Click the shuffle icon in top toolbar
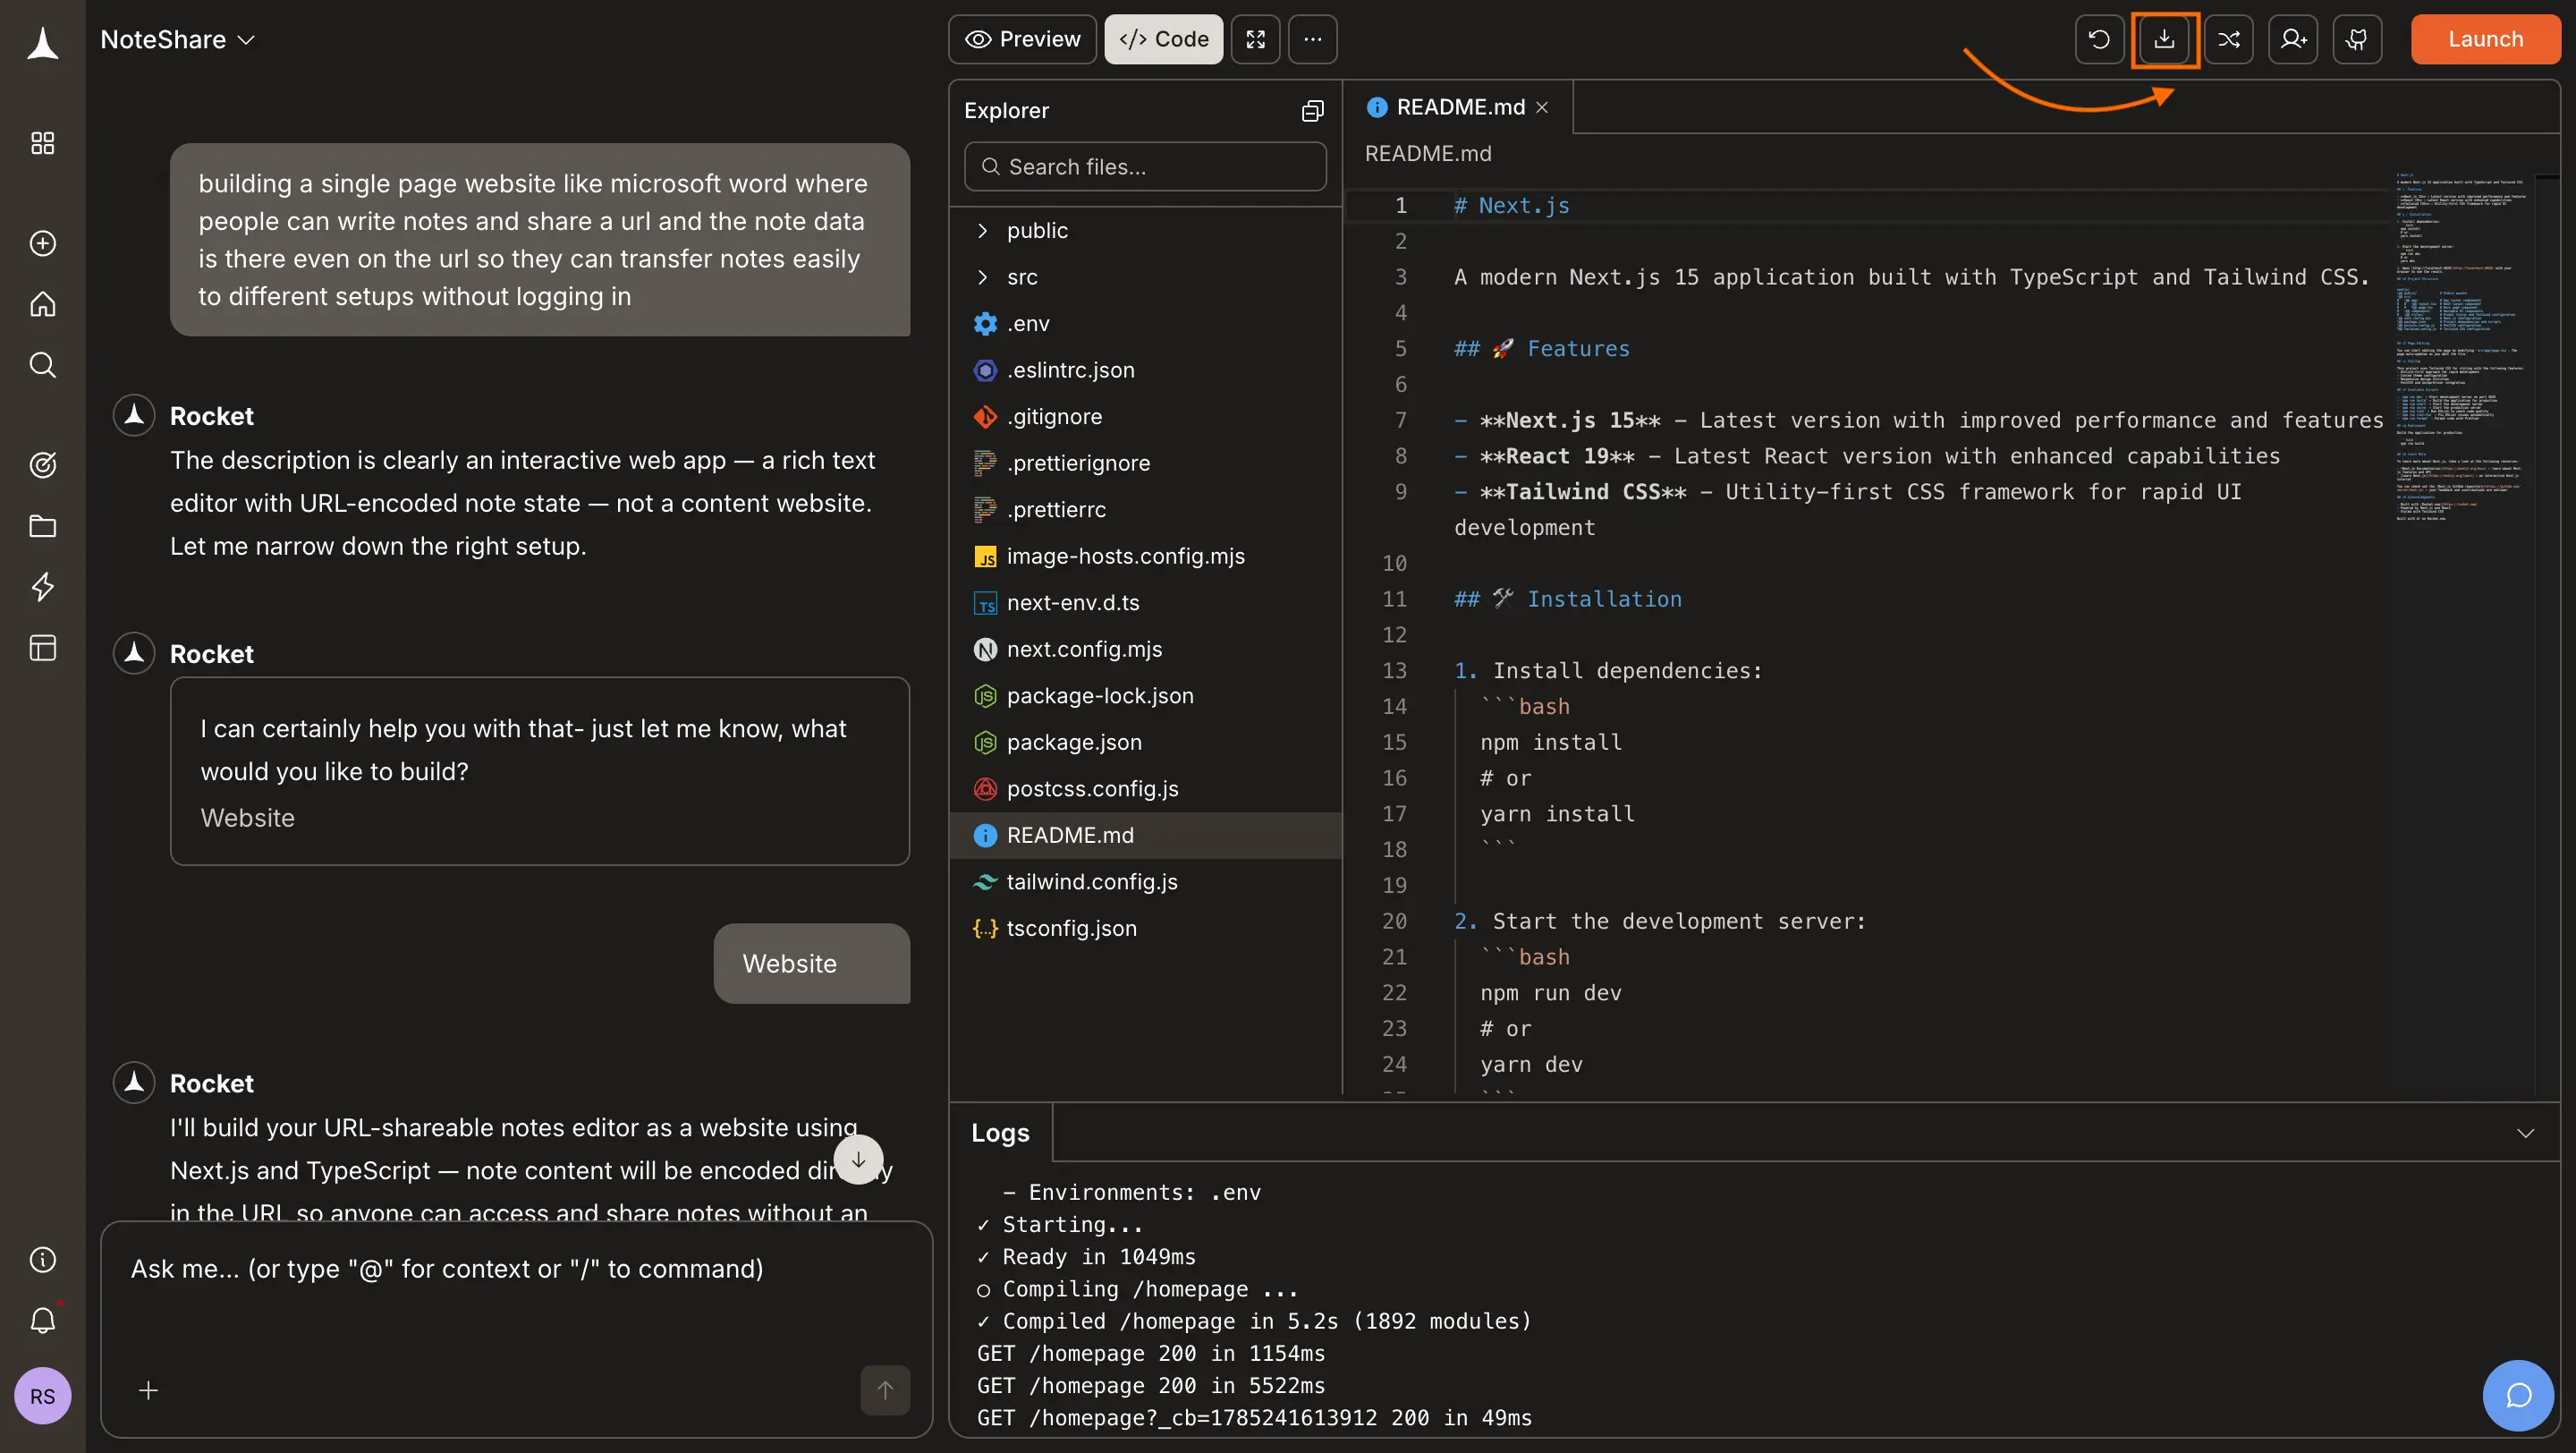 pyautogui.click(x=2228, y=39)
